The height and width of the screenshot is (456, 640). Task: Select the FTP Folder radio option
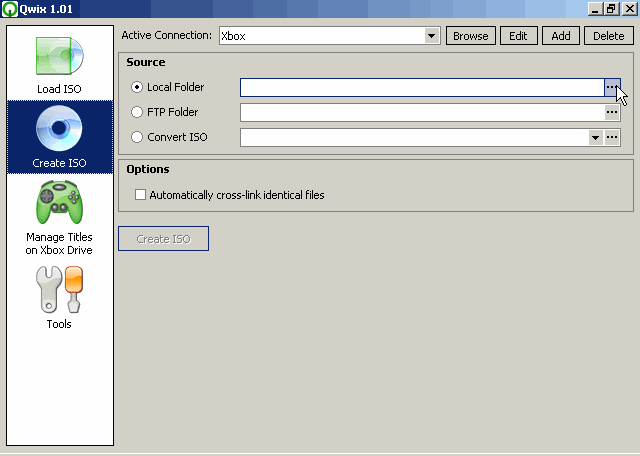point(137,112)
